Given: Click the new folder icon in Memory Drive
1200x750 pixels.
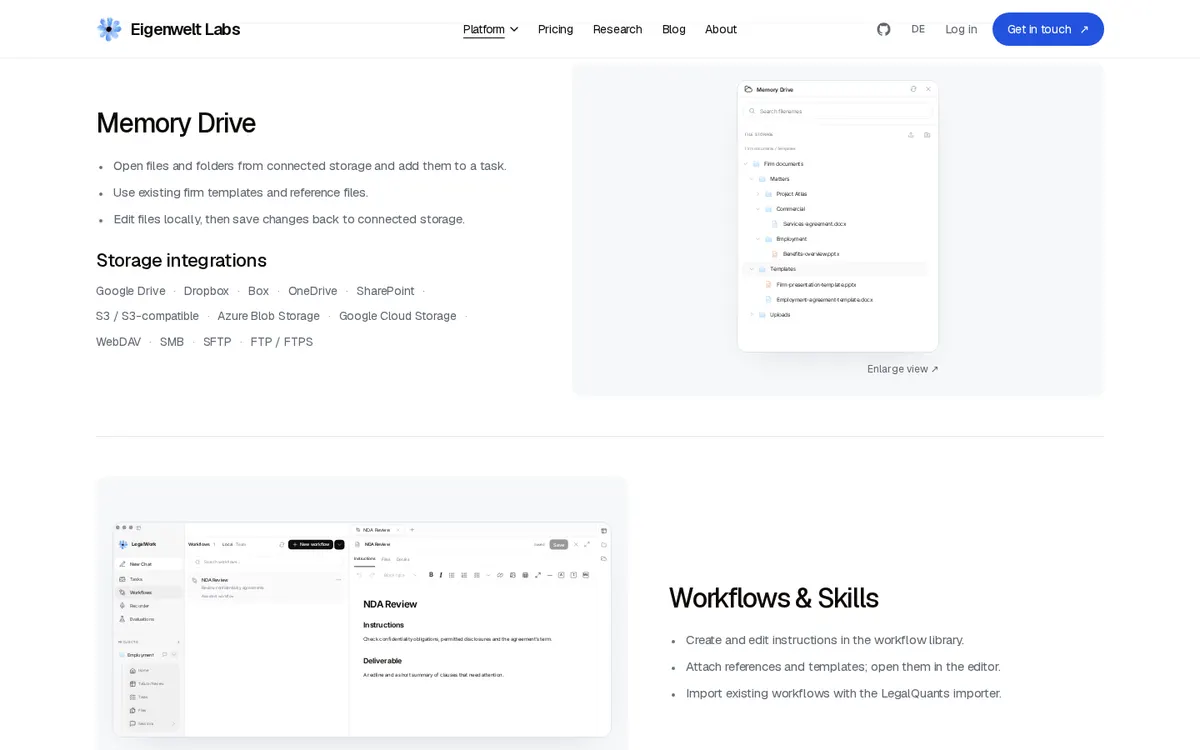Looking at the screenshot, I should tap(927, 135).
